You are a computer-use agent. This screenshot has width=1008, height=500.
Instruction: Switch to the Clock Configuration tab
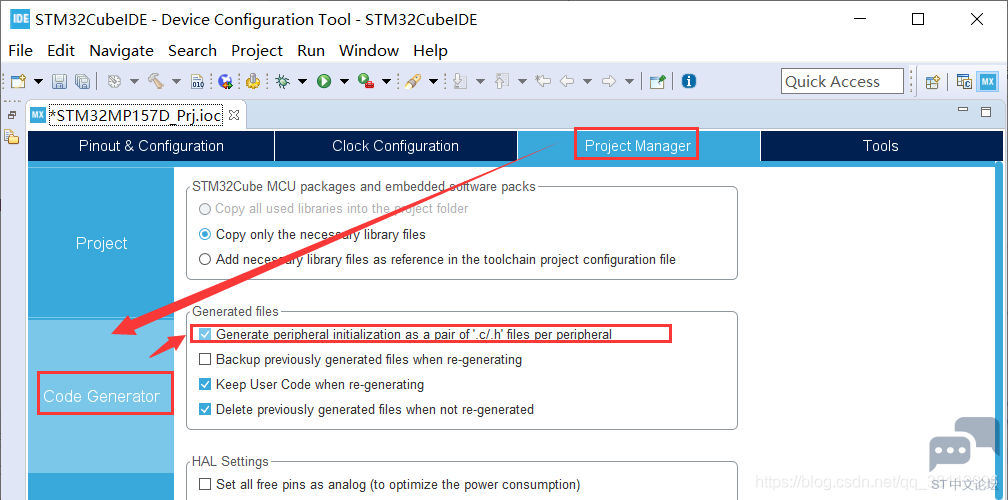[395, 146]
